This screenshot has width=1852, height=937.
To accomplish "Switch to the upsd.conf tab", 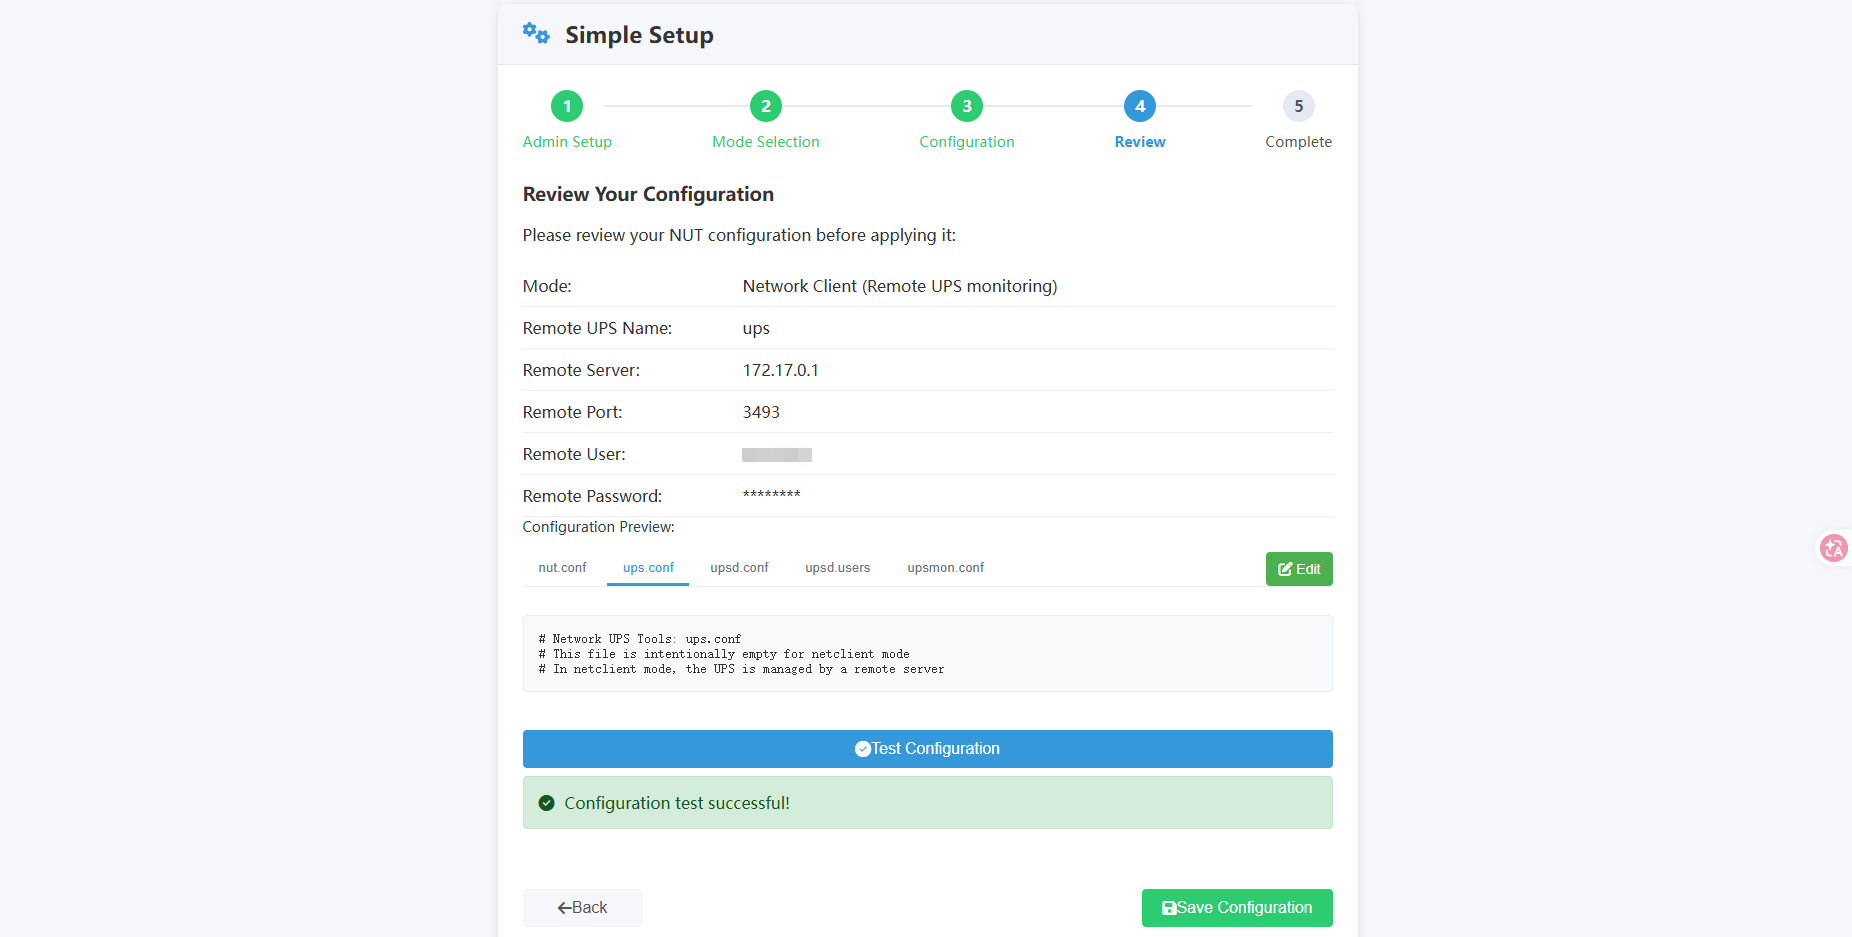I will (739, 568).
